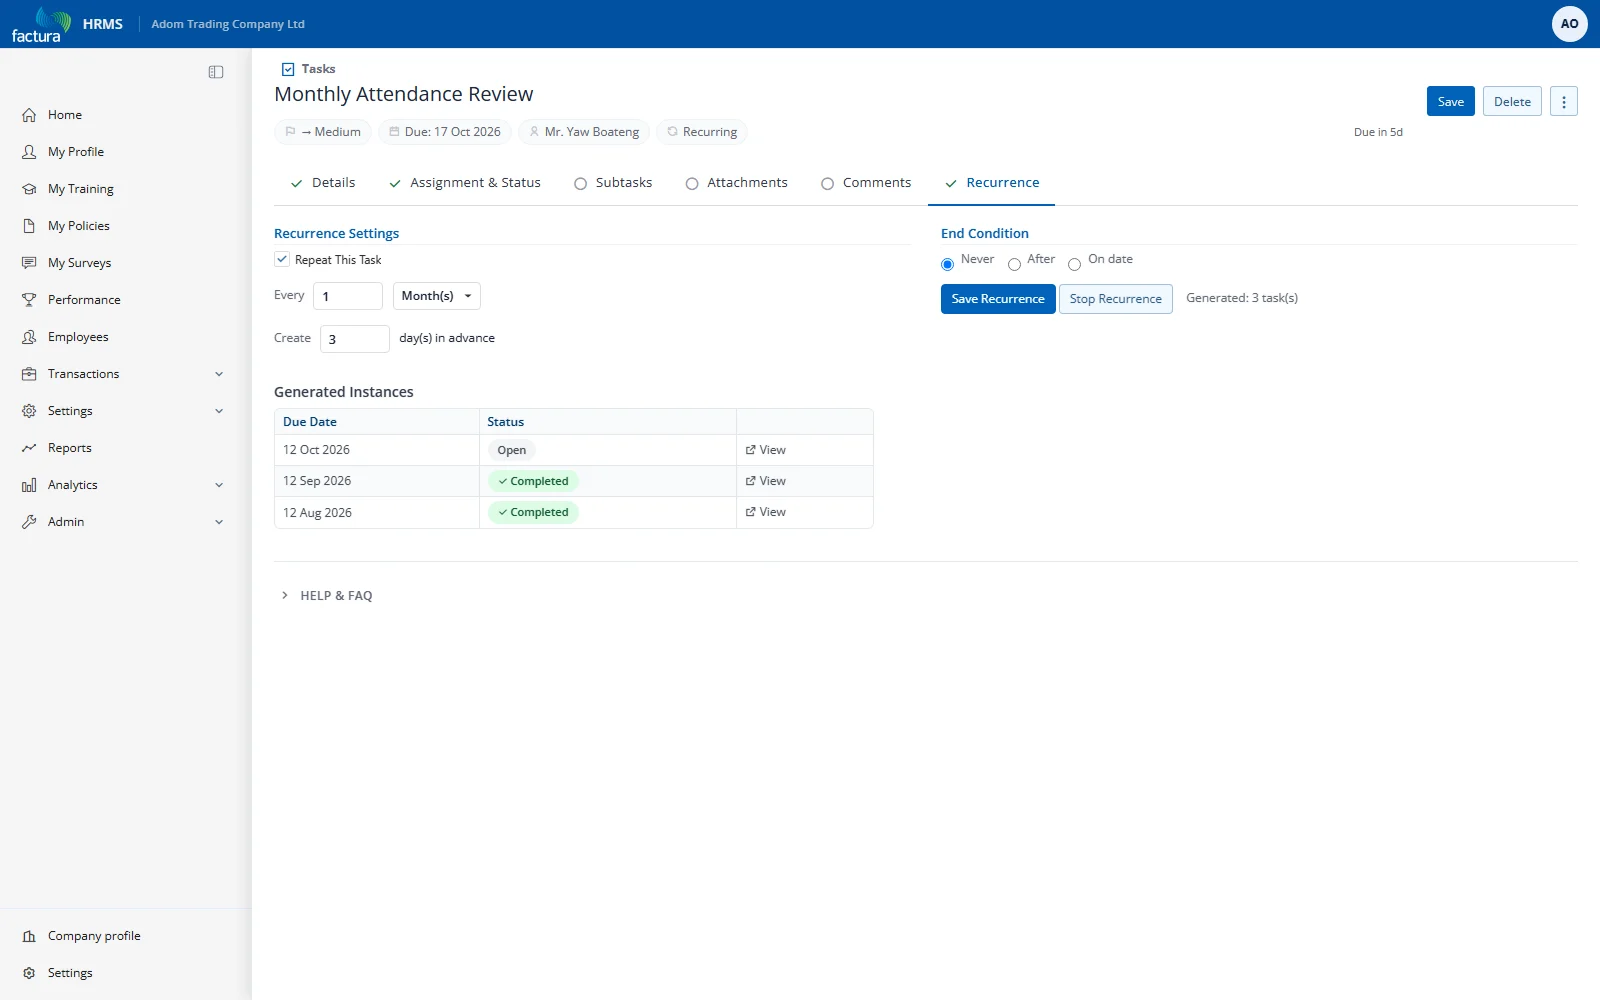Click the Create days in advance field
Image resolution: width=1600 pixels, height=1000 pixels.
[355, 339]
